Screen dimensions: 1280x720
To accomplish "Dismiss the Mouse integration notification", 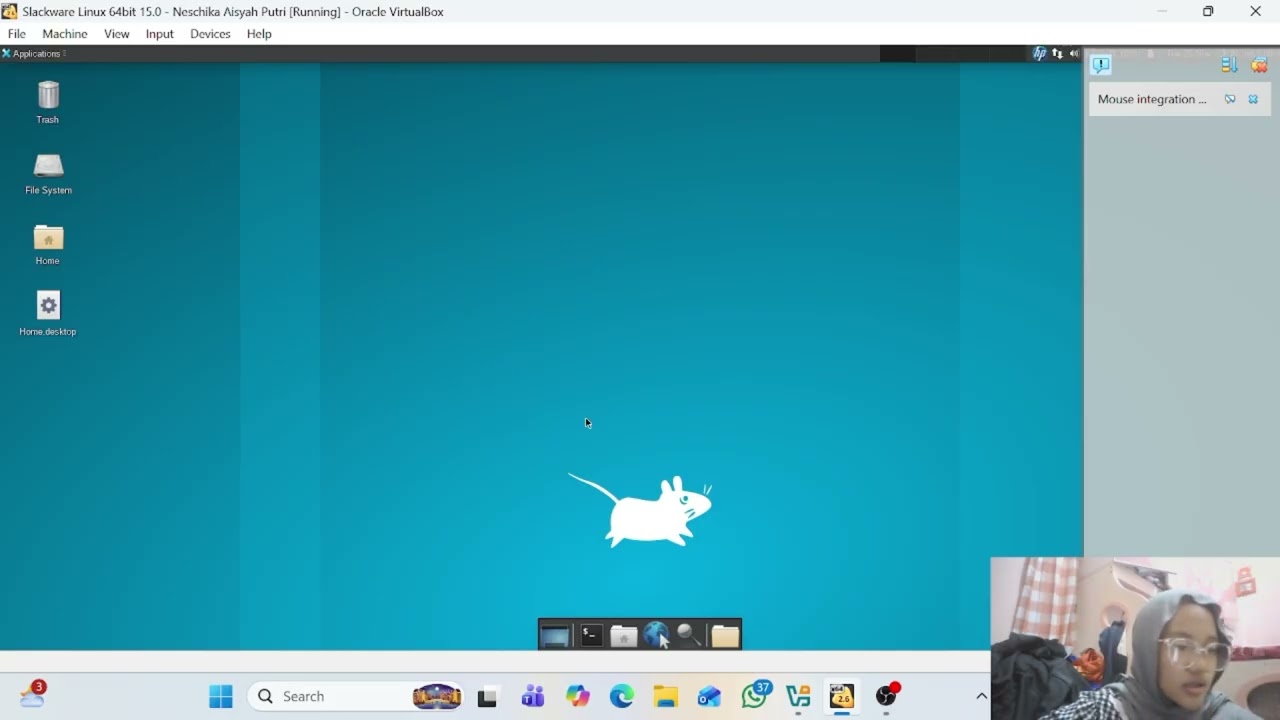I will 1253,99.
